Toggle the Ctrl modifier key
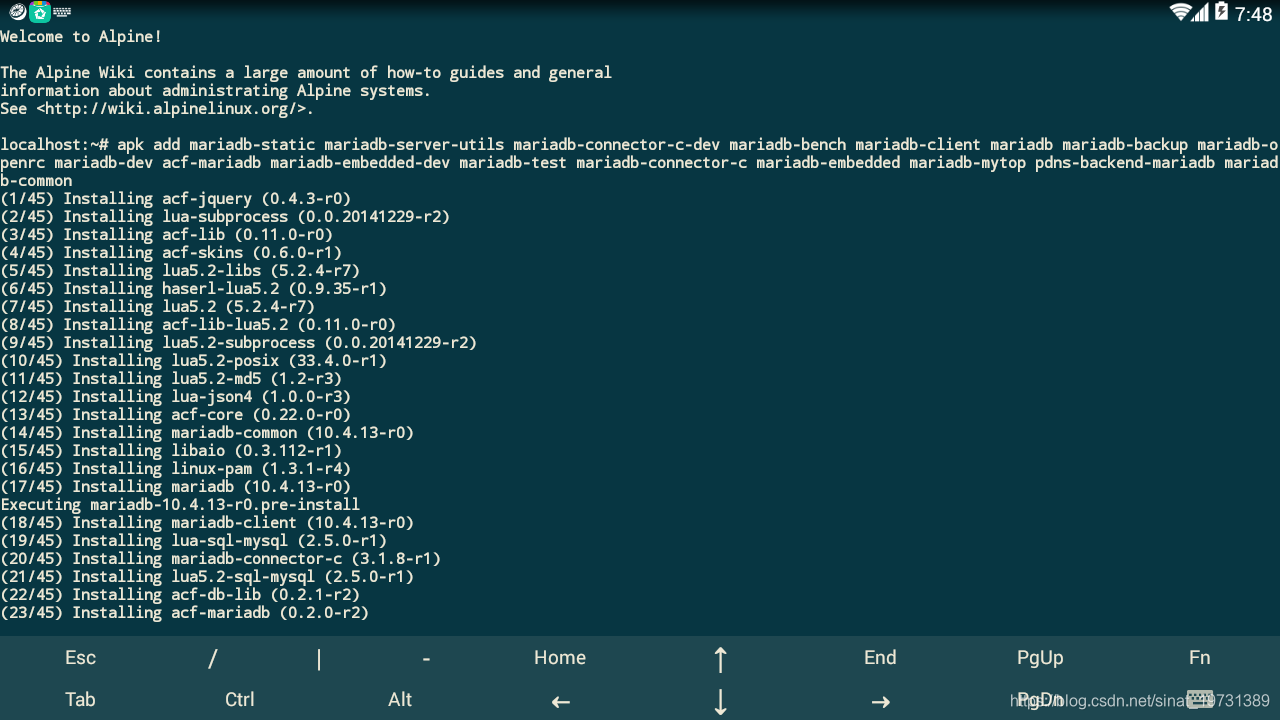This screenshot has width=1280, height=720. (240, 699)
